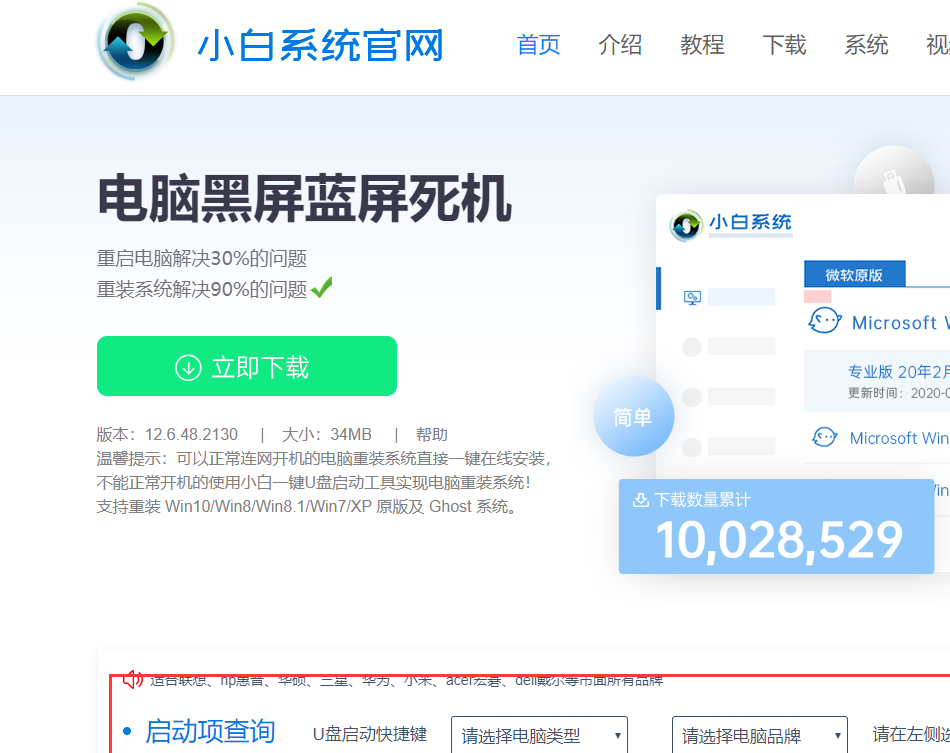Open the 系统 navigation item
The image size is (950, 753).
[866, 46]
